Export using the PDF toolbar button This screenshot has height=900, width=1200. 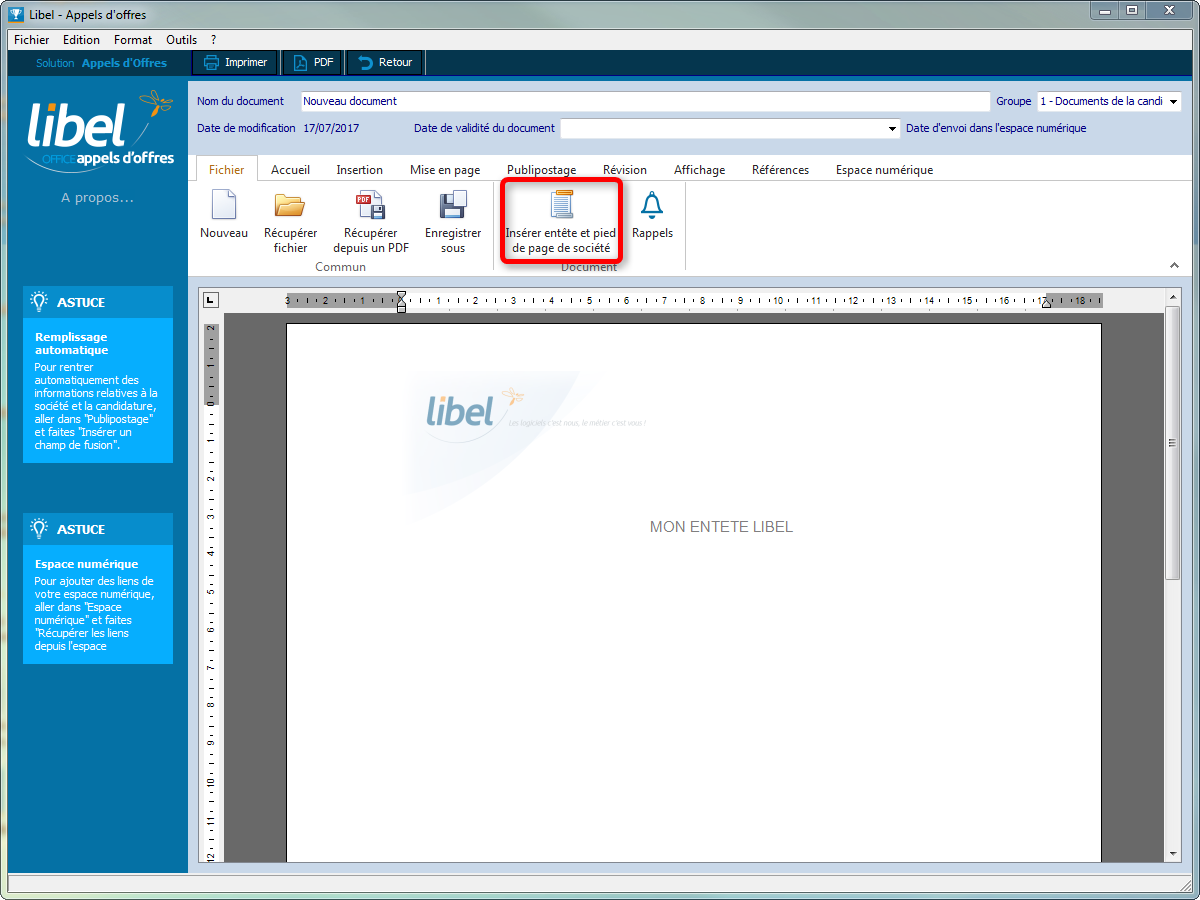coord(313,62)
